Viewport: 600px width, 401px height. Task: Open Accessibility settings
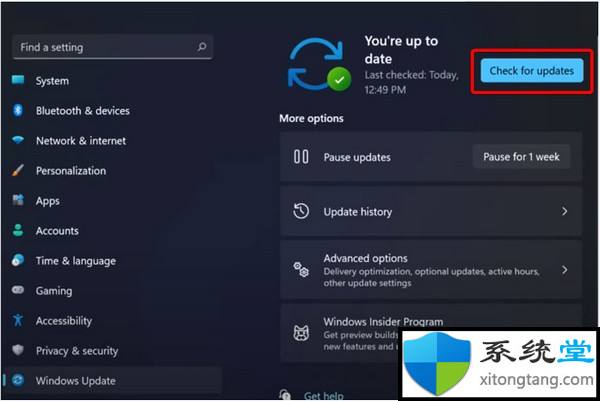(64, 321)
